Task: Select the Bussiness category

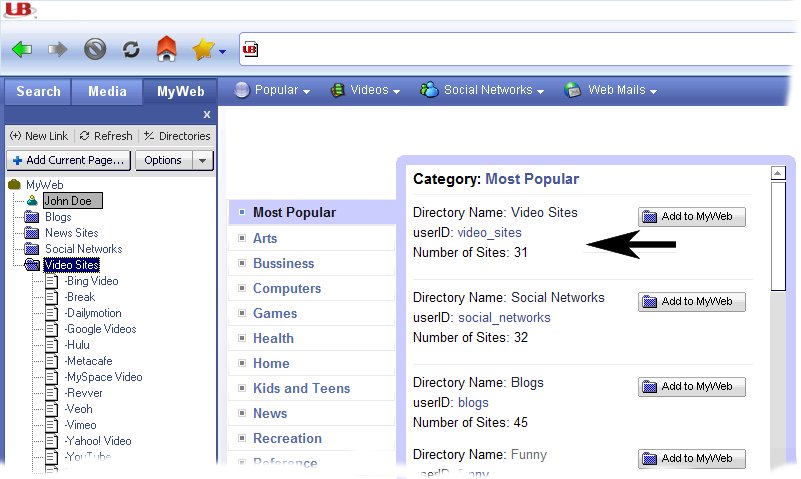Action: tap(312, 264)
